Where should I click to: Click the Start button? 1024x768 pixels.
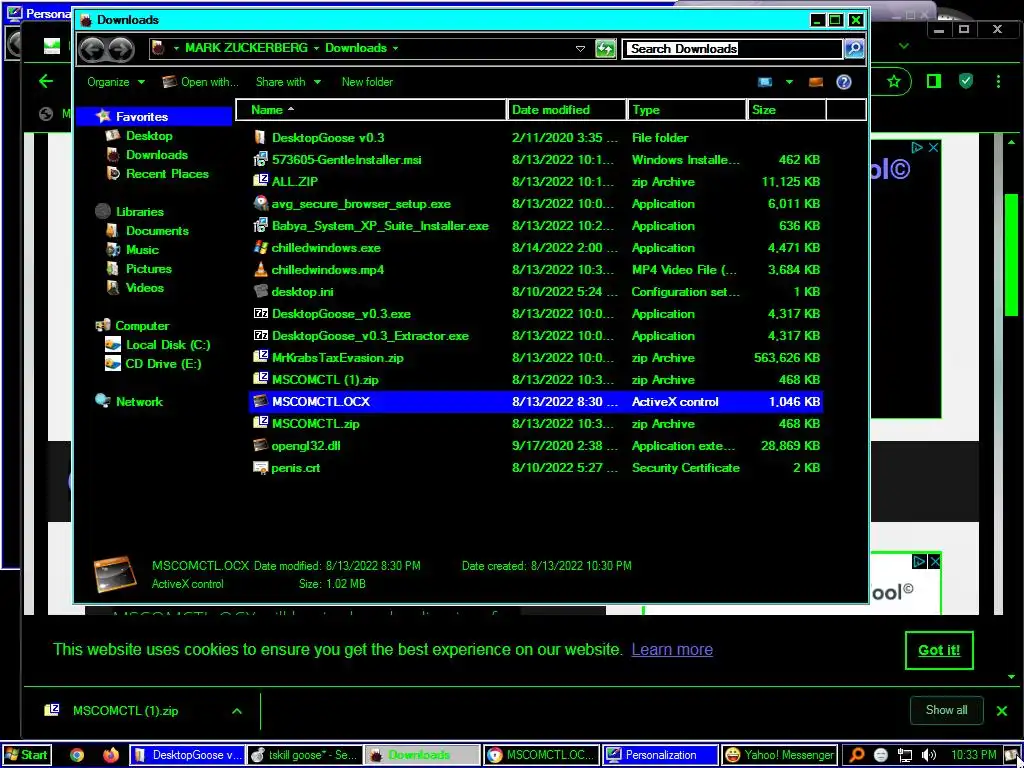tap(26, 755)
